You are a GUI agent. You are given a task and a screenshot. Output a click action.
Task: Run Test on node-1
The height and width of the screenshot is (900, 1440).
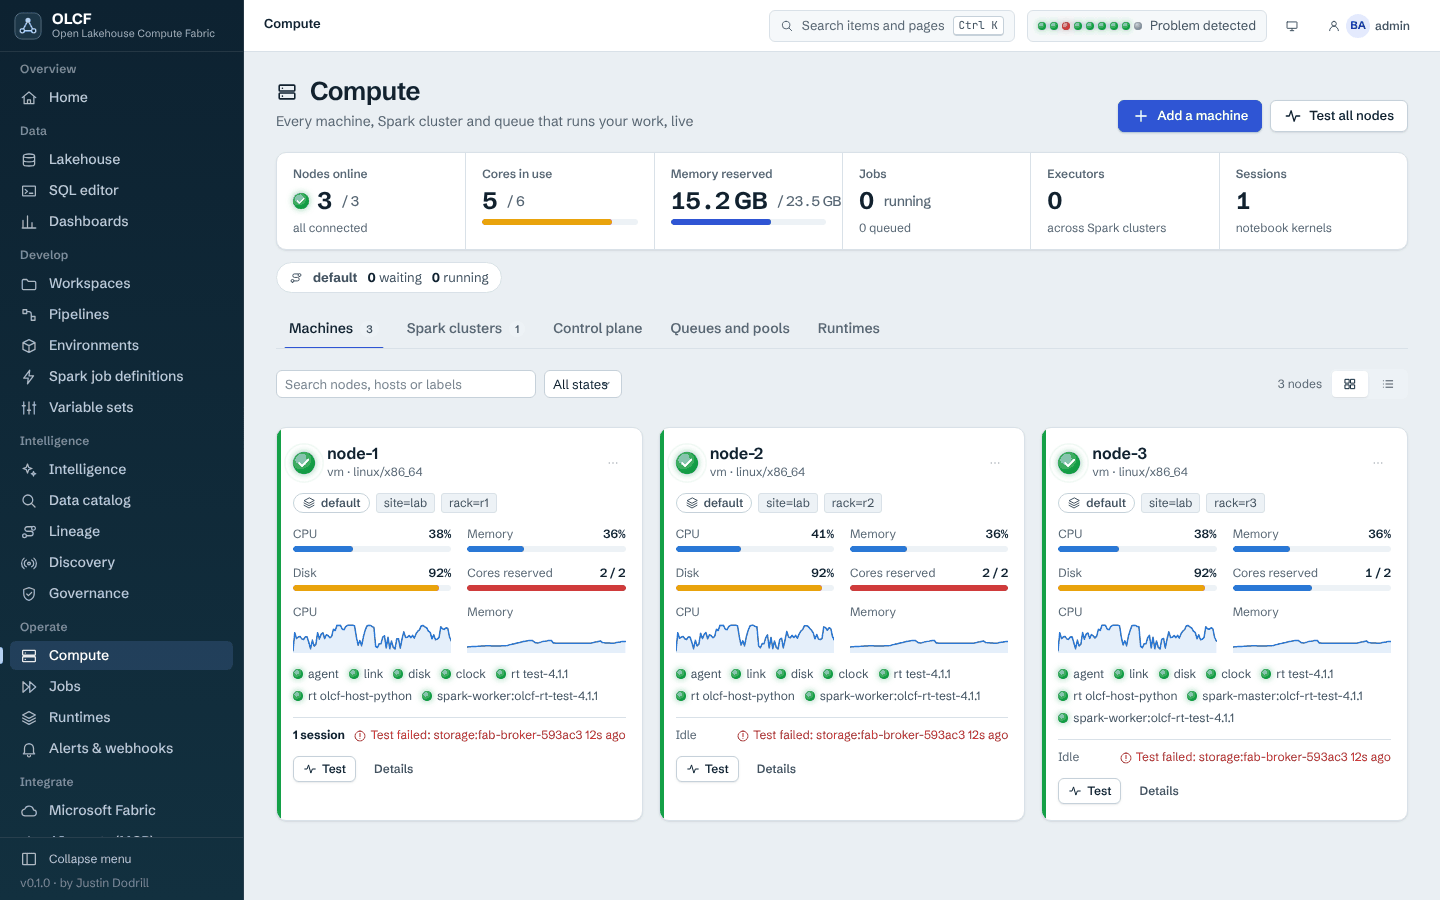pos(325,769)
